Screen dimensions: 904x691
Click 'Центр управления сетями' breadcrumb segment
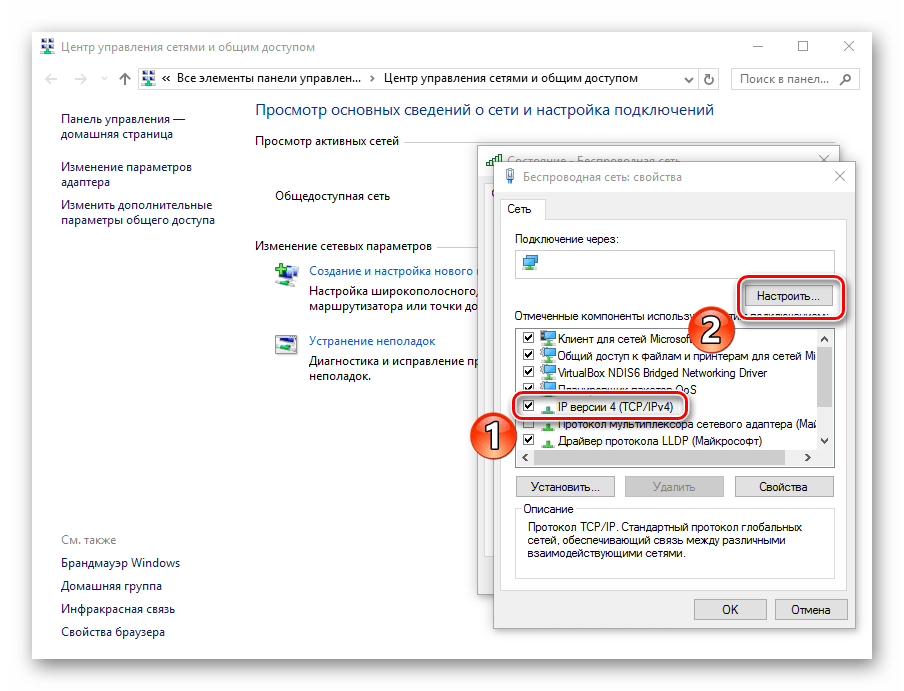click(510, 78)
